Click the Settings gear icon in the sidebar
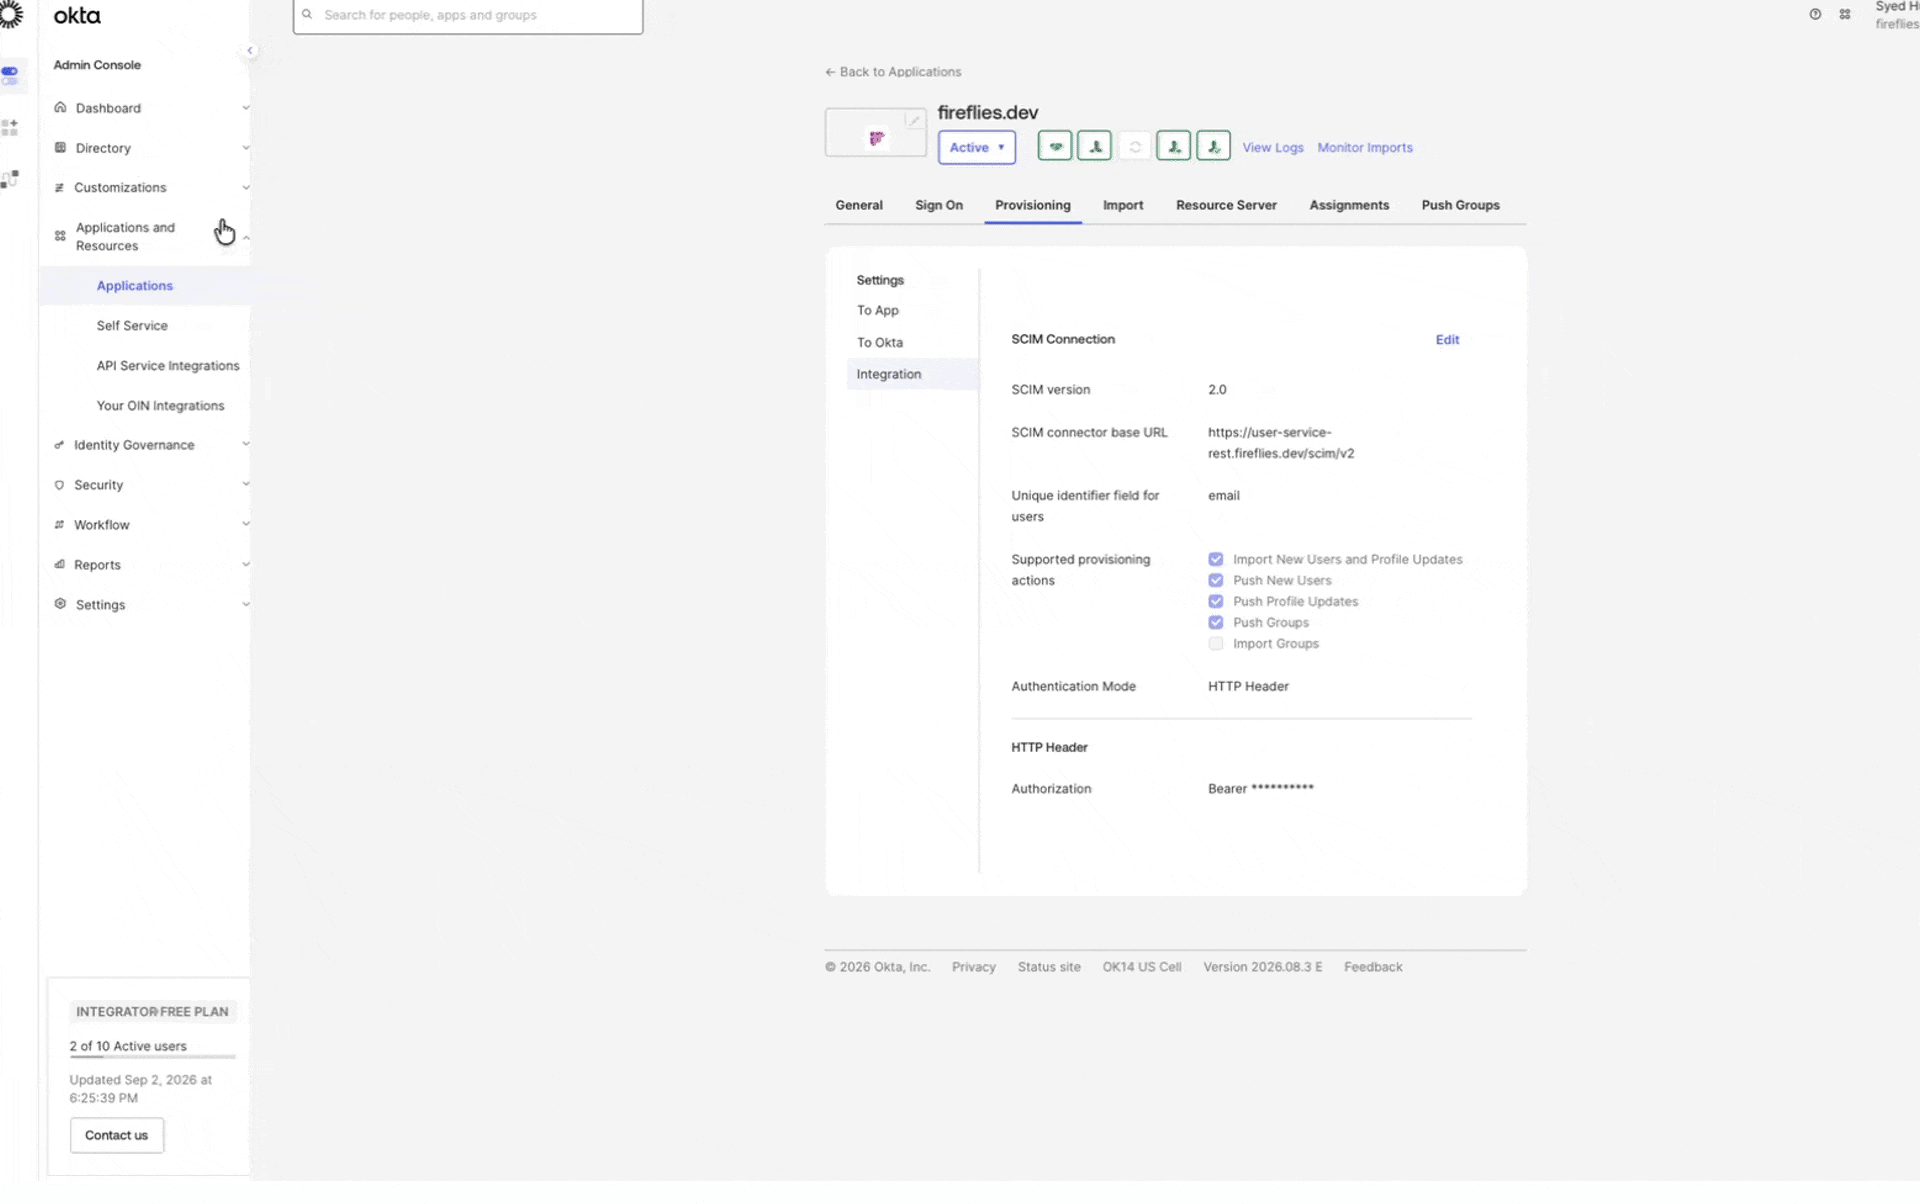The width and height of the screenshot is (1920, 1204). 60,605
